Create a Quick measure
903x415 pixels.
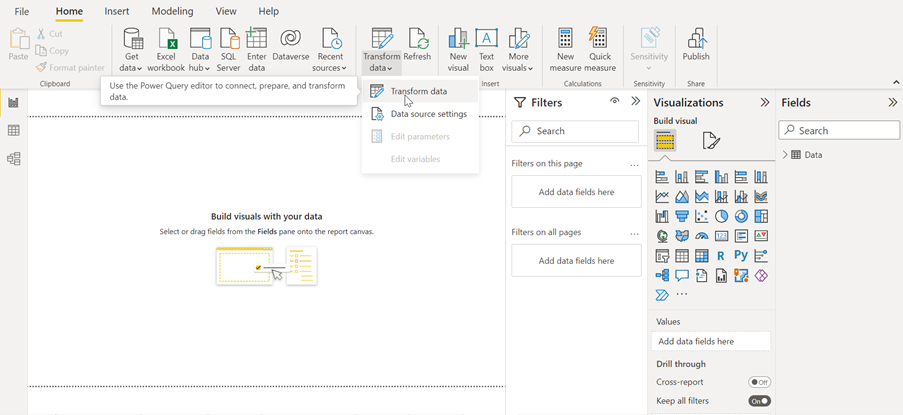(x=600, y=50)
